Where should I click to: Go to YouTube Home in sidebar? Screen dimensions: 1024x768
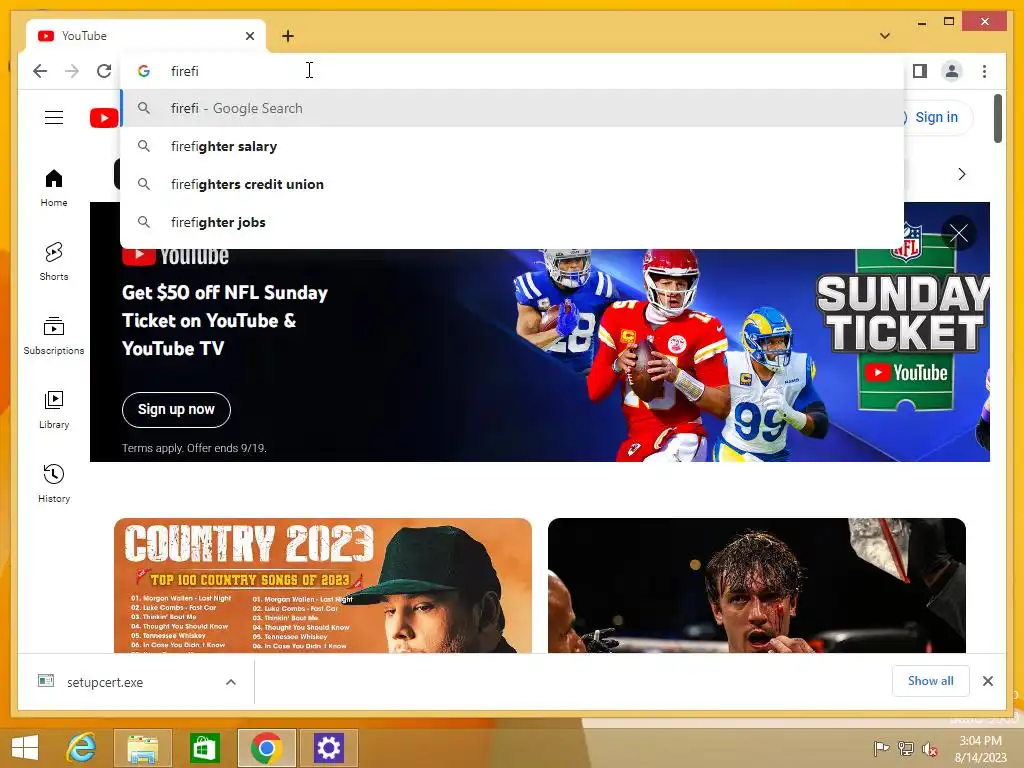(54, 188)
